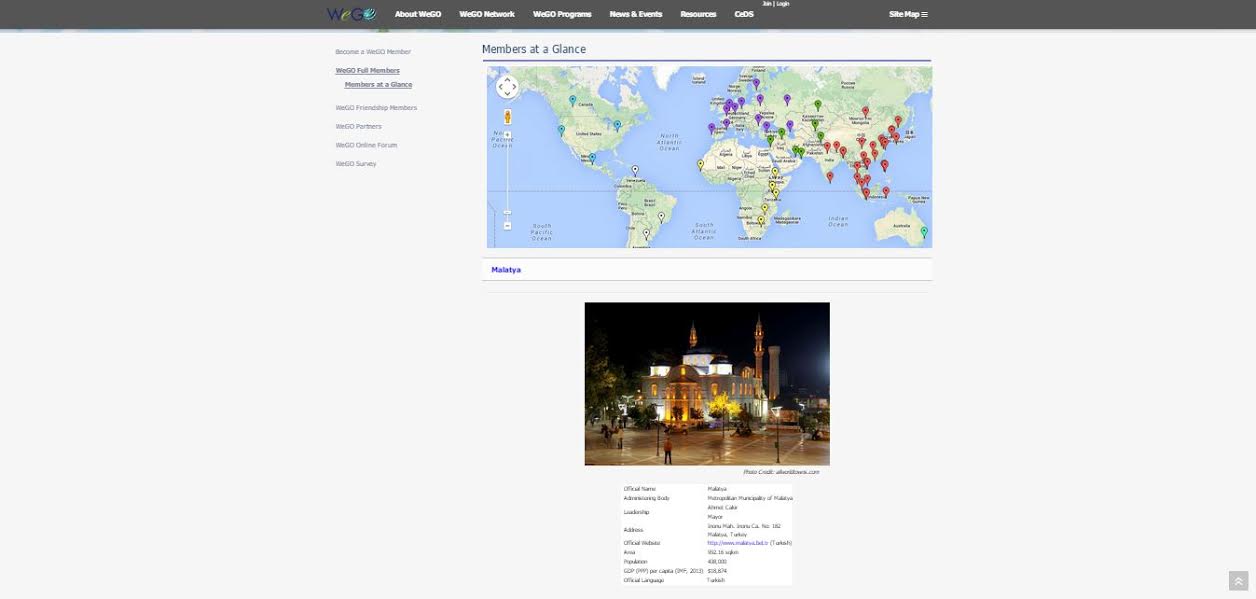Viewport: 1256px width, 599px height.
Task: Select the Street View pegman icon
Action: (x=507, y=116)
